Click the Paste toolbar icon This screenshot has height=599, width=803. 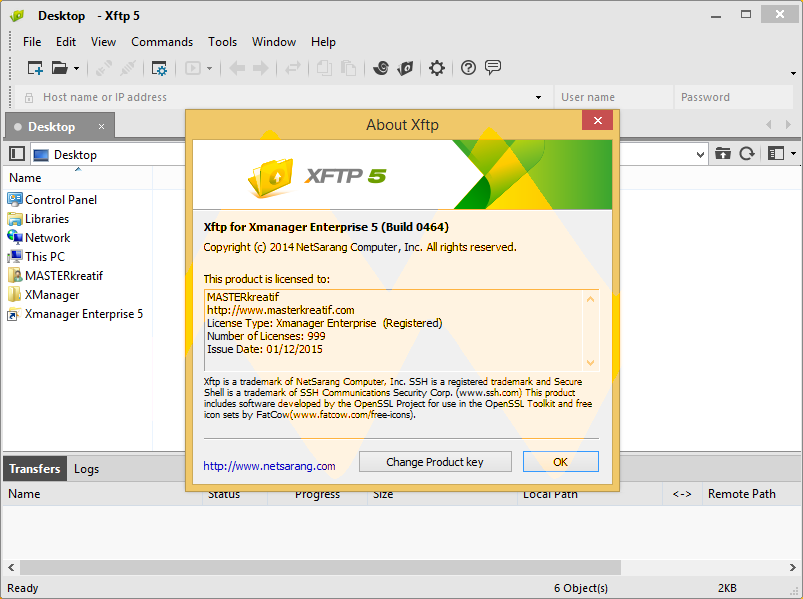(x=348, y=68)
